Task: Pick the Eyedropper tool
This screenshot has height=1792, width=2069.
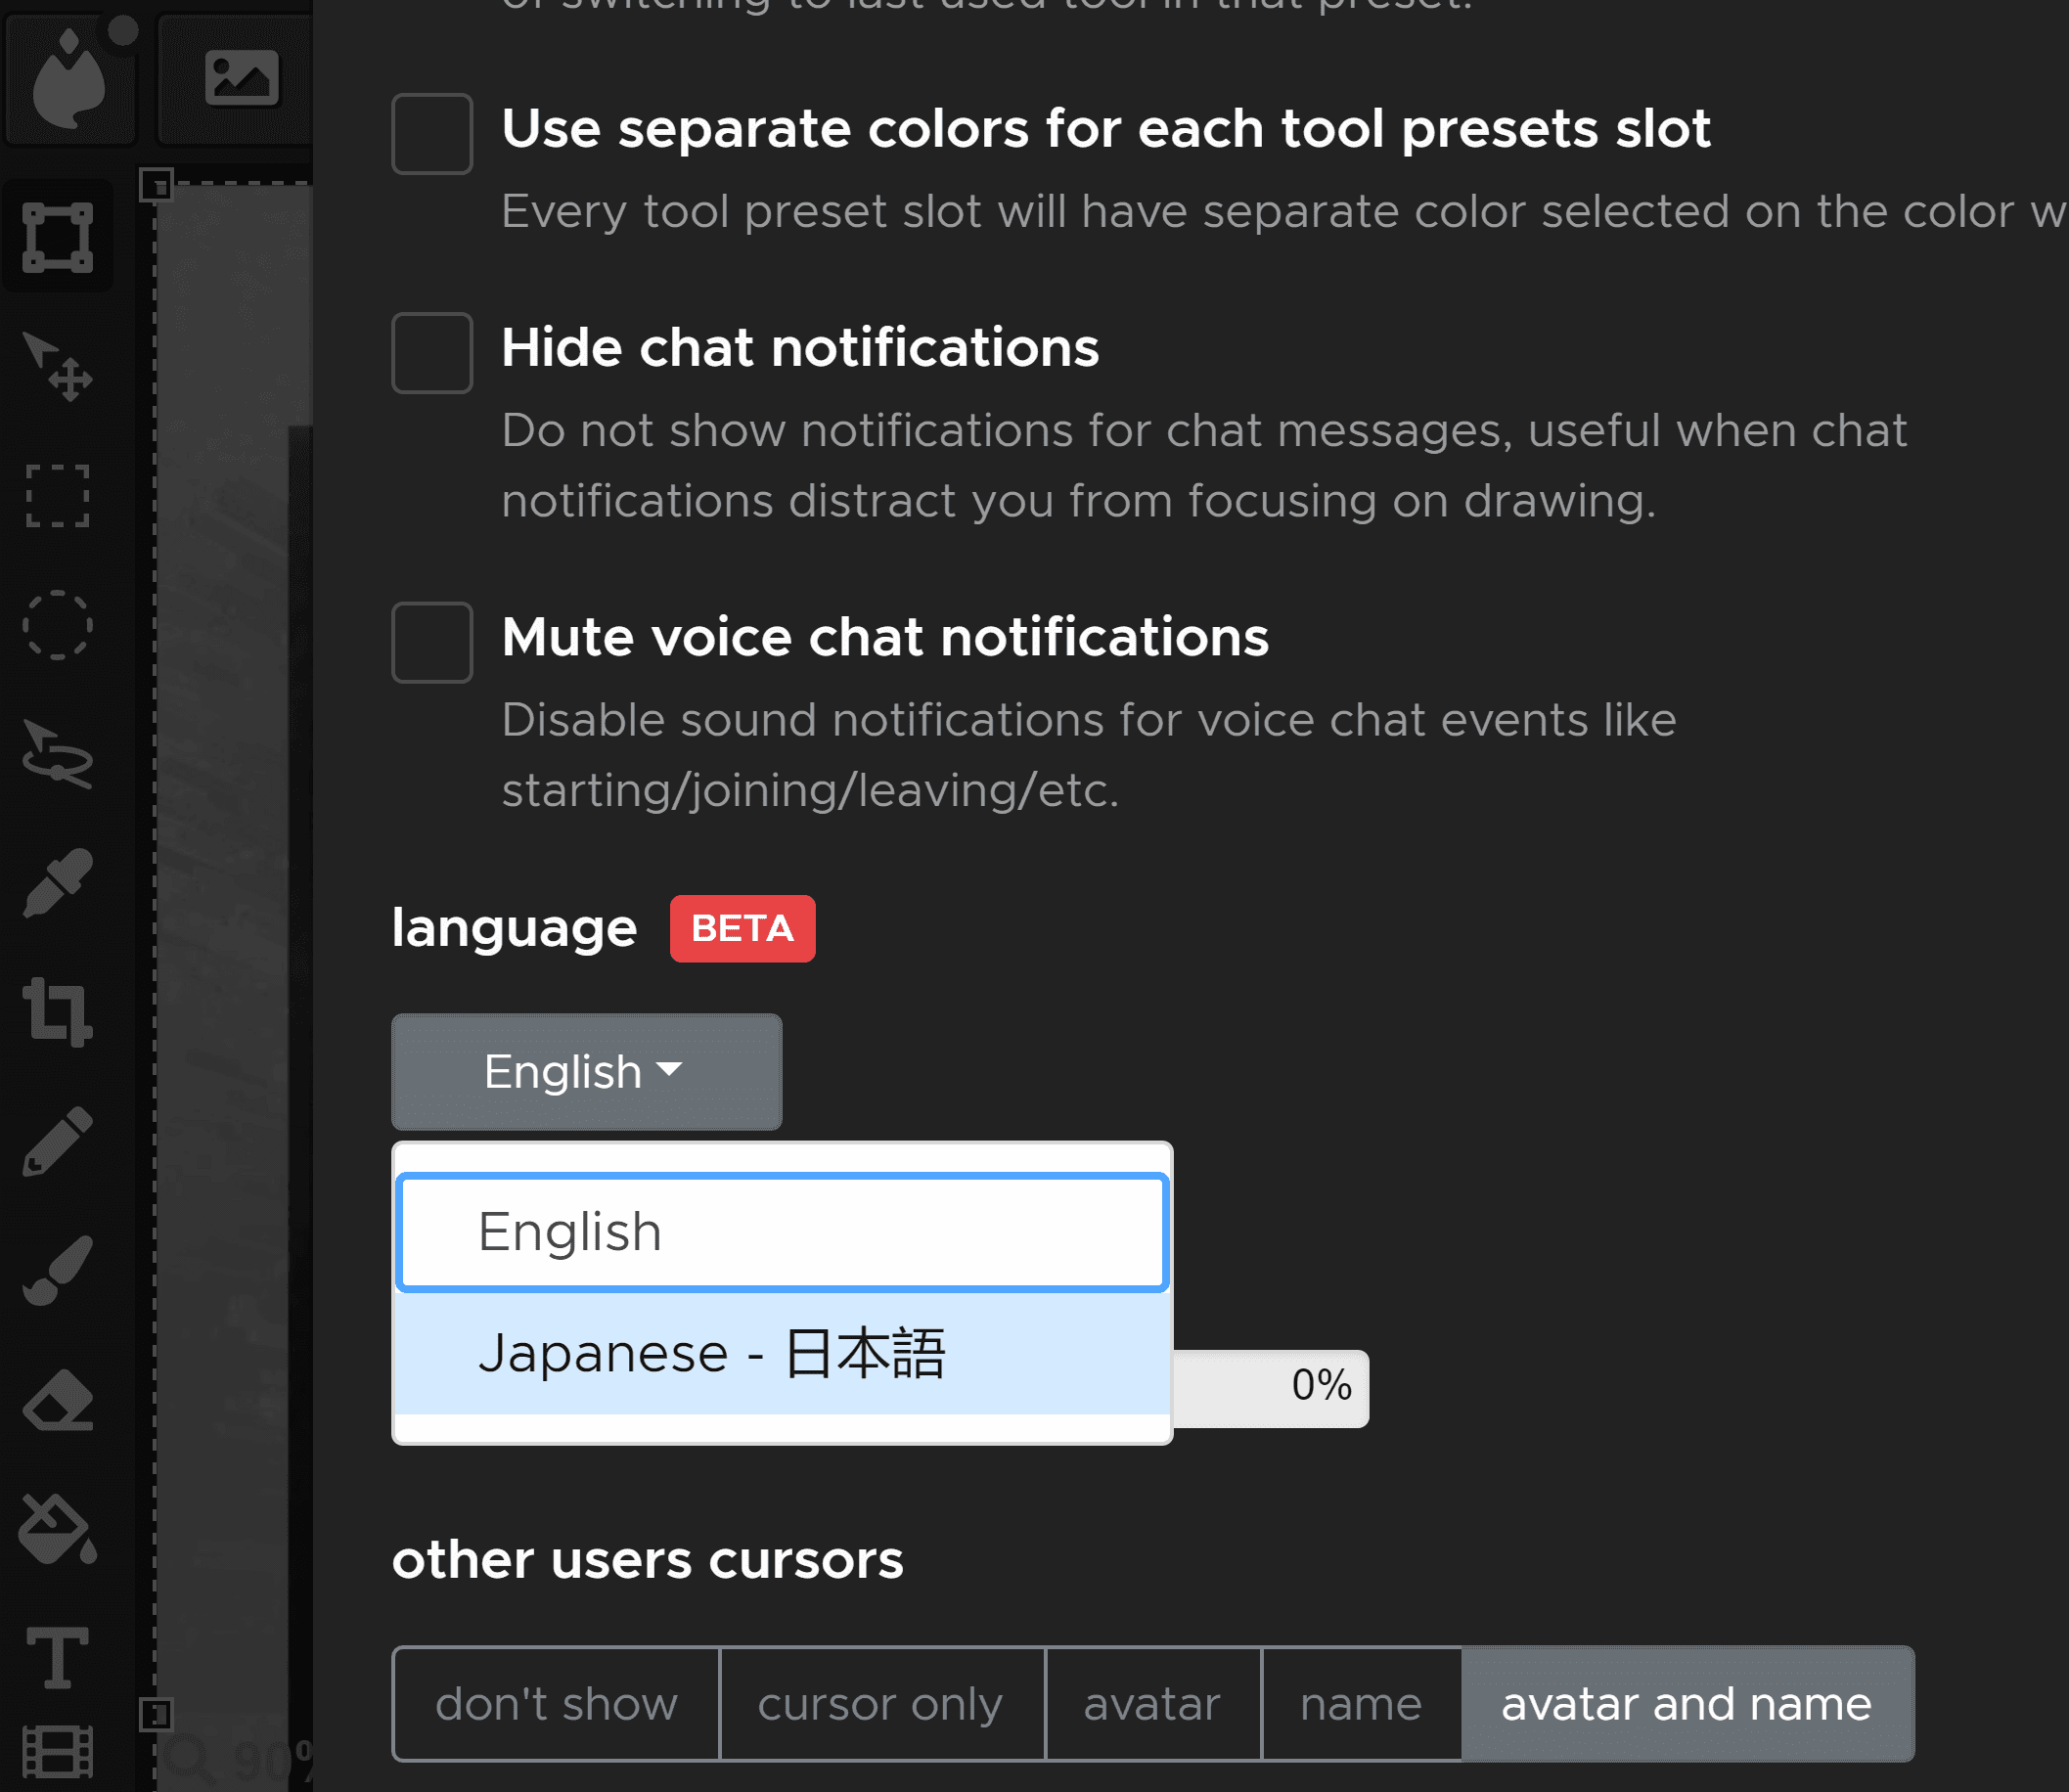Action: 58,883
